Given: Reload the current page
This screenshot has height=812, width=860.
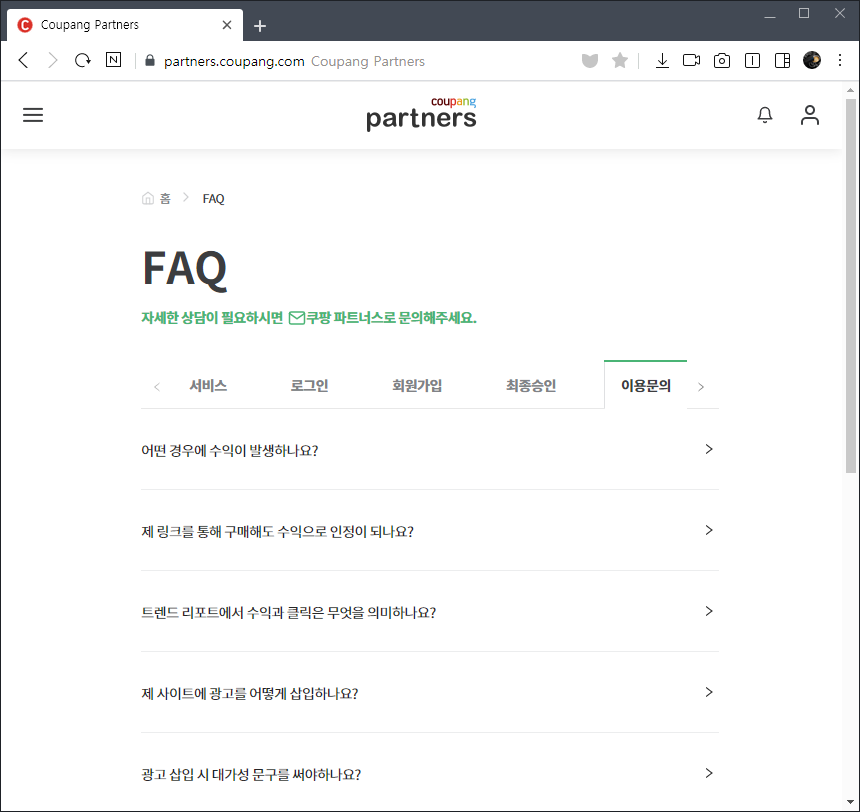Looking at the screenshot, I should (x=83, y=60).
